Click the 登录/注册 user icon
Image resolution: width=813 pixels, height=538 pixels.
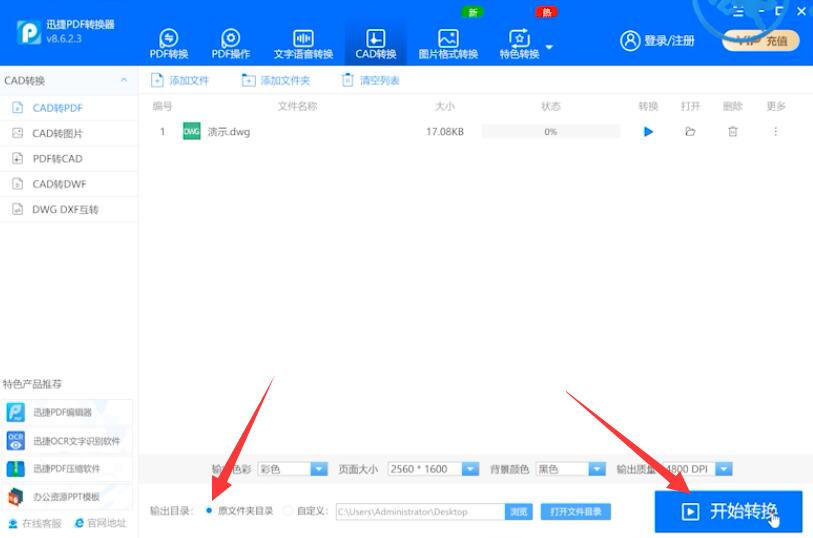630,40
